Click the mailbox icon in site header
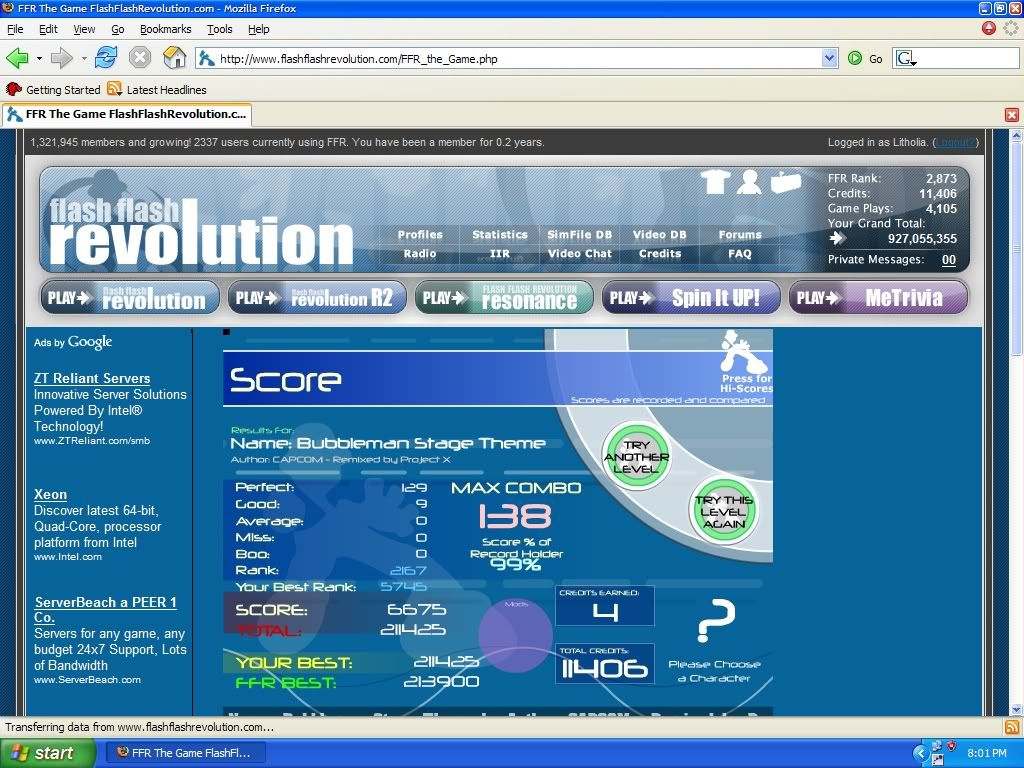Screen dimensions: 1024x768 coord(786,182)
